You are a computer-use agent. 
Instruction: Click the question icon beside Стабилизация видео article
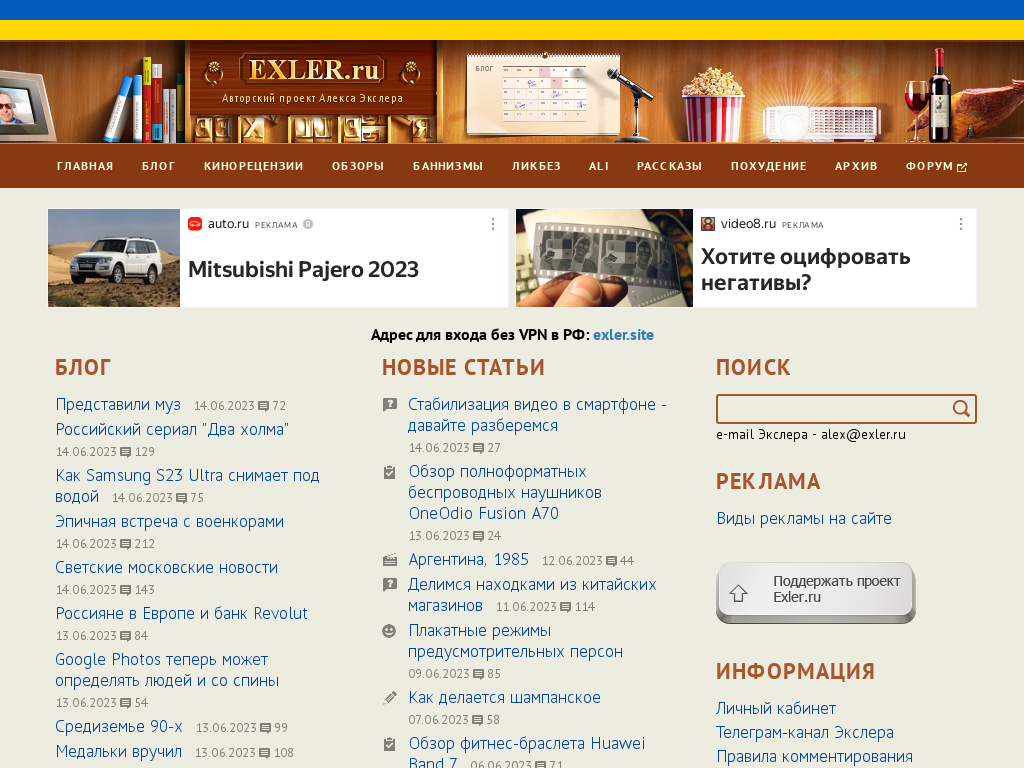390,405
